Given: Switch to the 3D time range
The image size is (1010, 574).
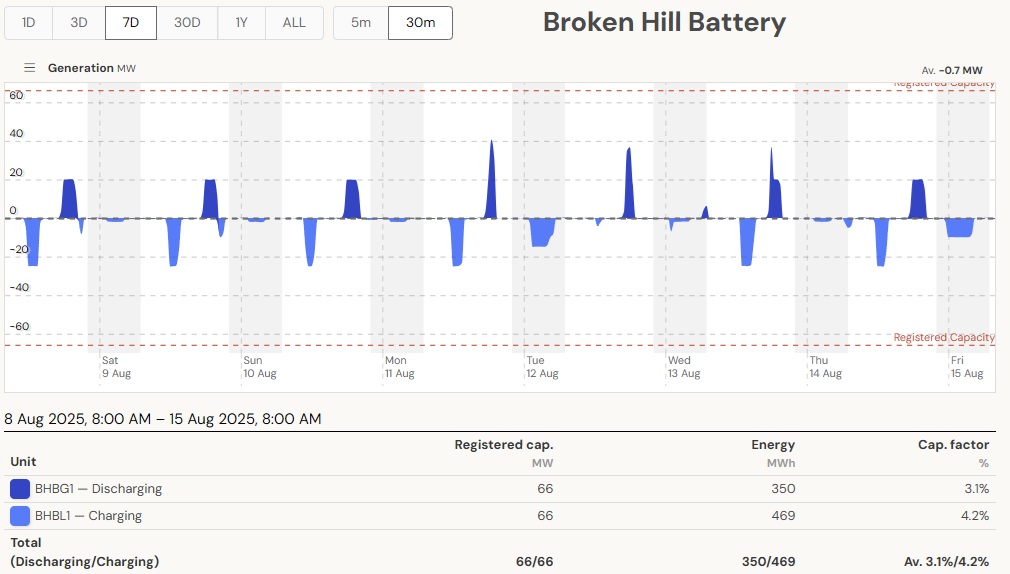Looking at the screenshot, I should [x=79, y=22].
